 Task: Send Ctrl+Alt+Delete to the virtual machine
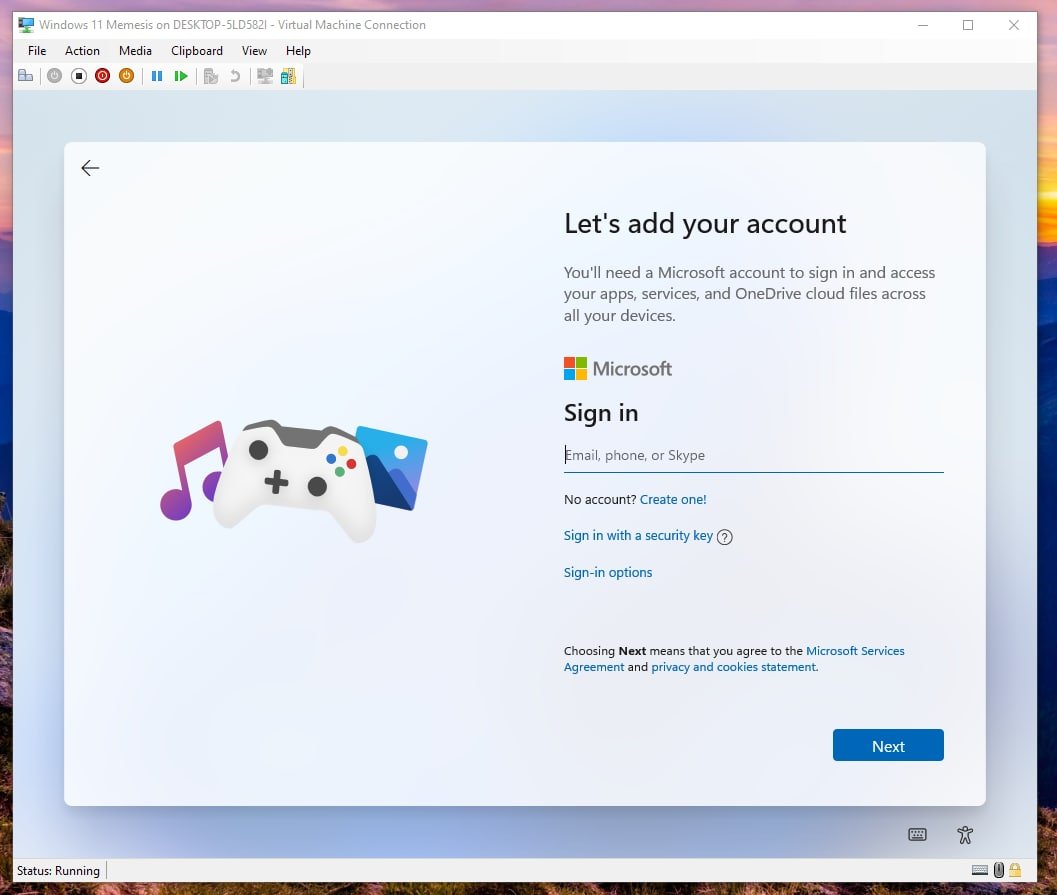coord(25,75)
